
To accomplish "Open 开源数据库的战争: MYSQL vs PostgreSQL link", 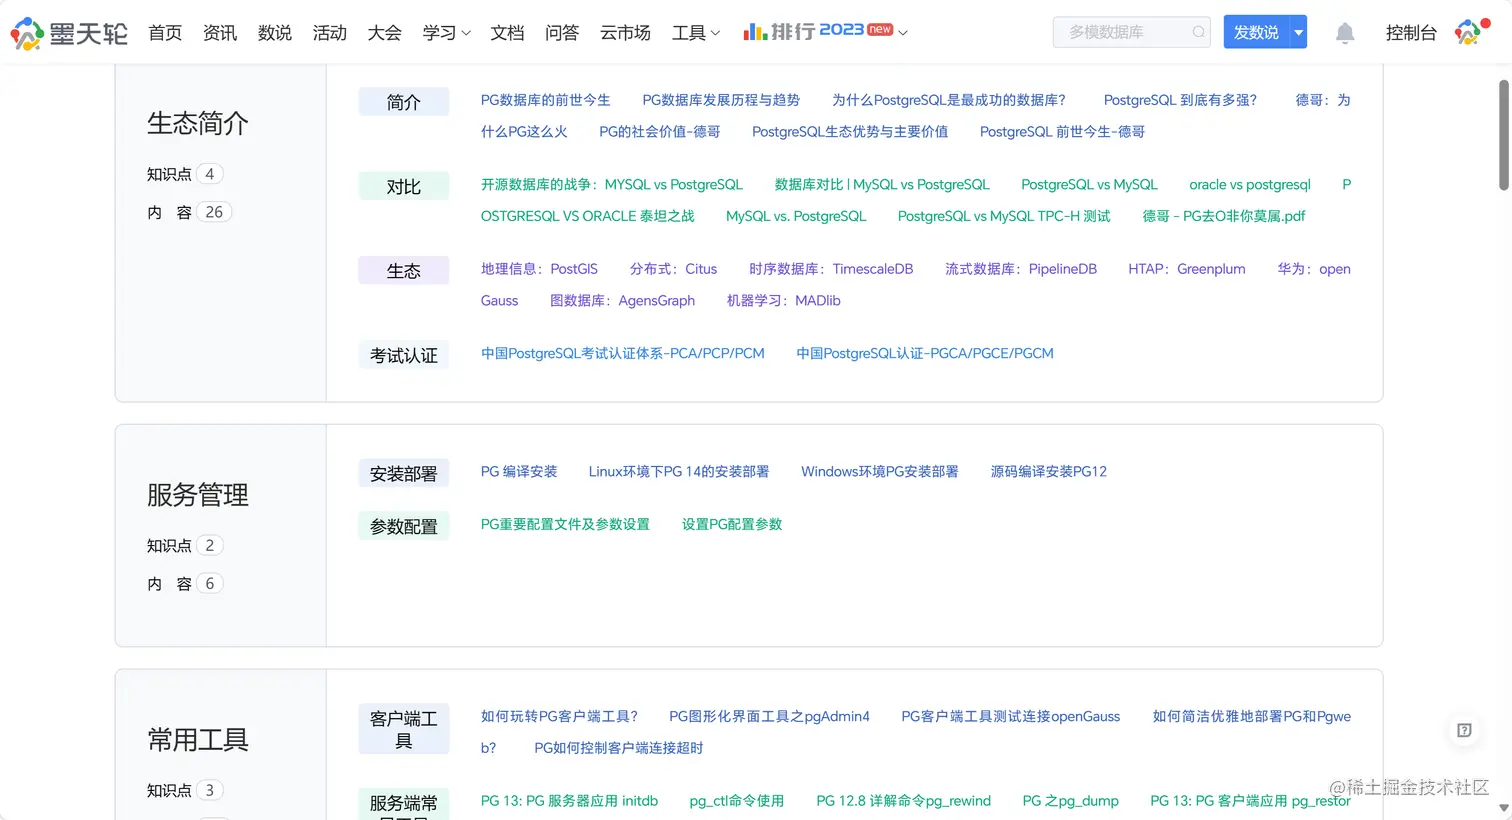I will tap(612, 184).
